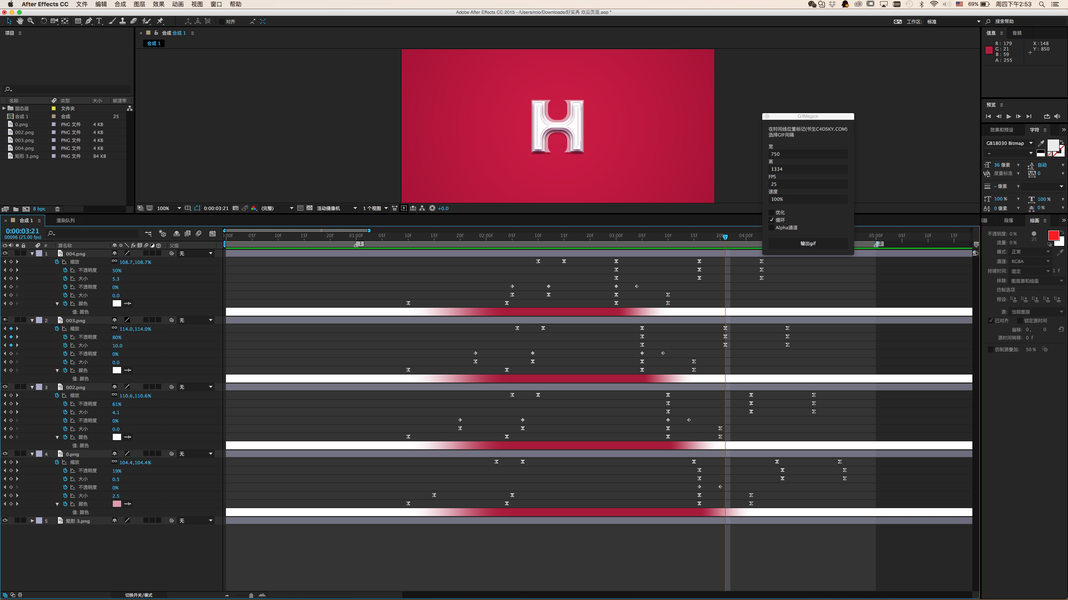This screenshot has width=1068, height=600.
Task: Click the new folder icon in project panel
Action: 16,209
